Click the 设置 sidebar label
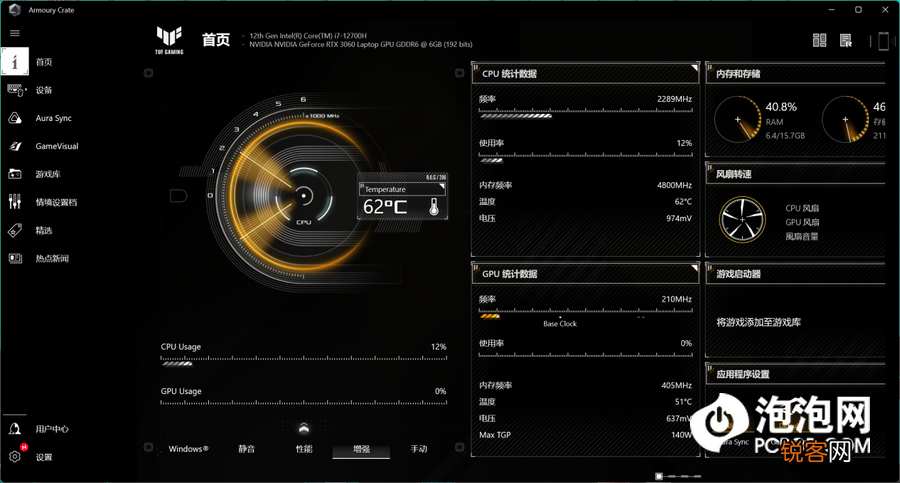This screenshot has height=483, width=900. 44,457
